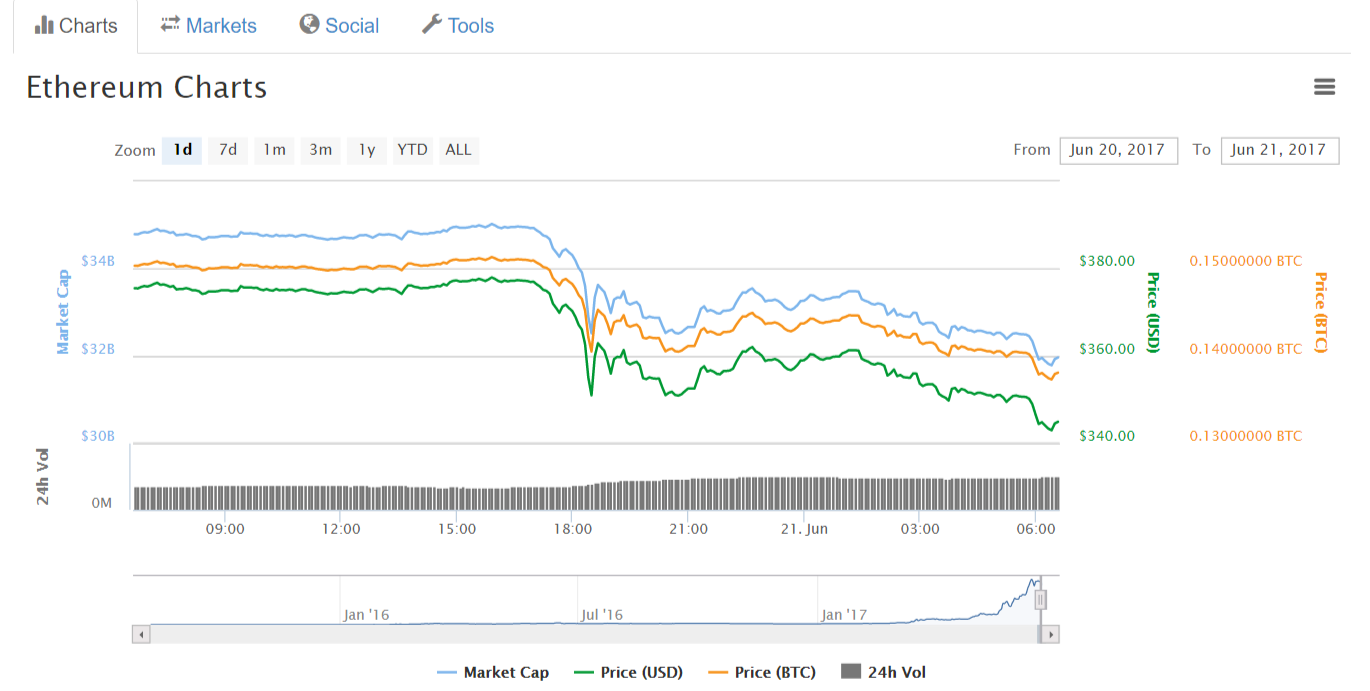Click the Social tab globe icon

[x=309, y=24]
